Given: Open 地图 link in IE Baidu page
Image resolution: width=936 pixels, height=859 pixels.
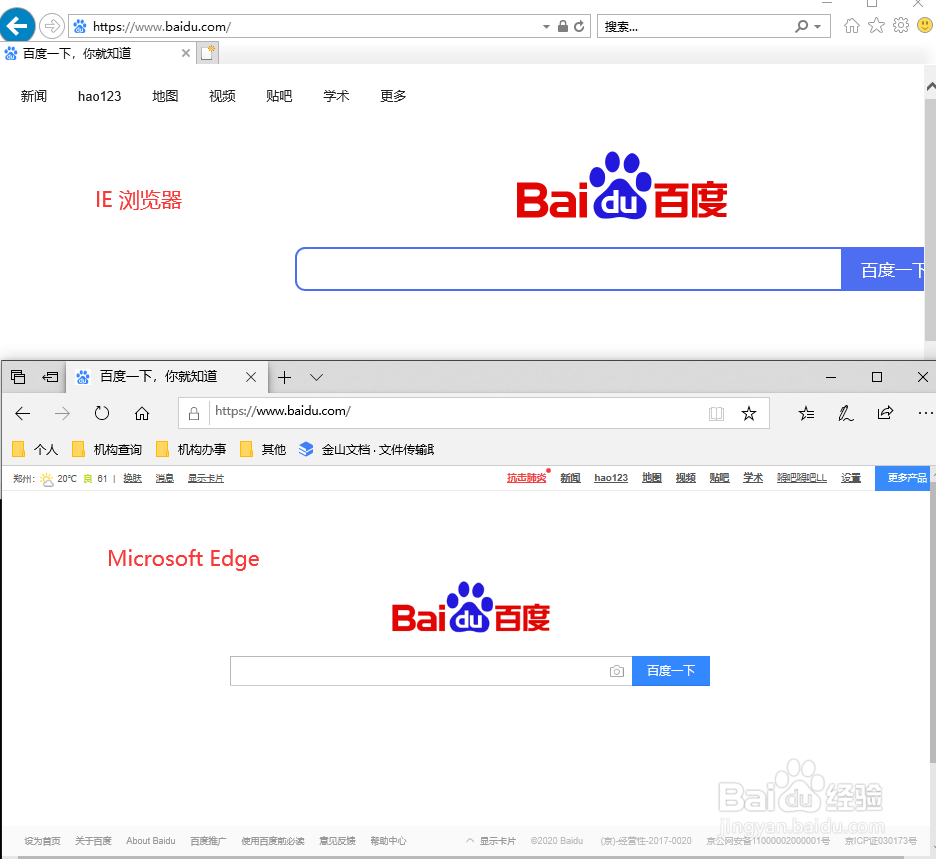Looking at the screenshot, I should pos(165,96).
